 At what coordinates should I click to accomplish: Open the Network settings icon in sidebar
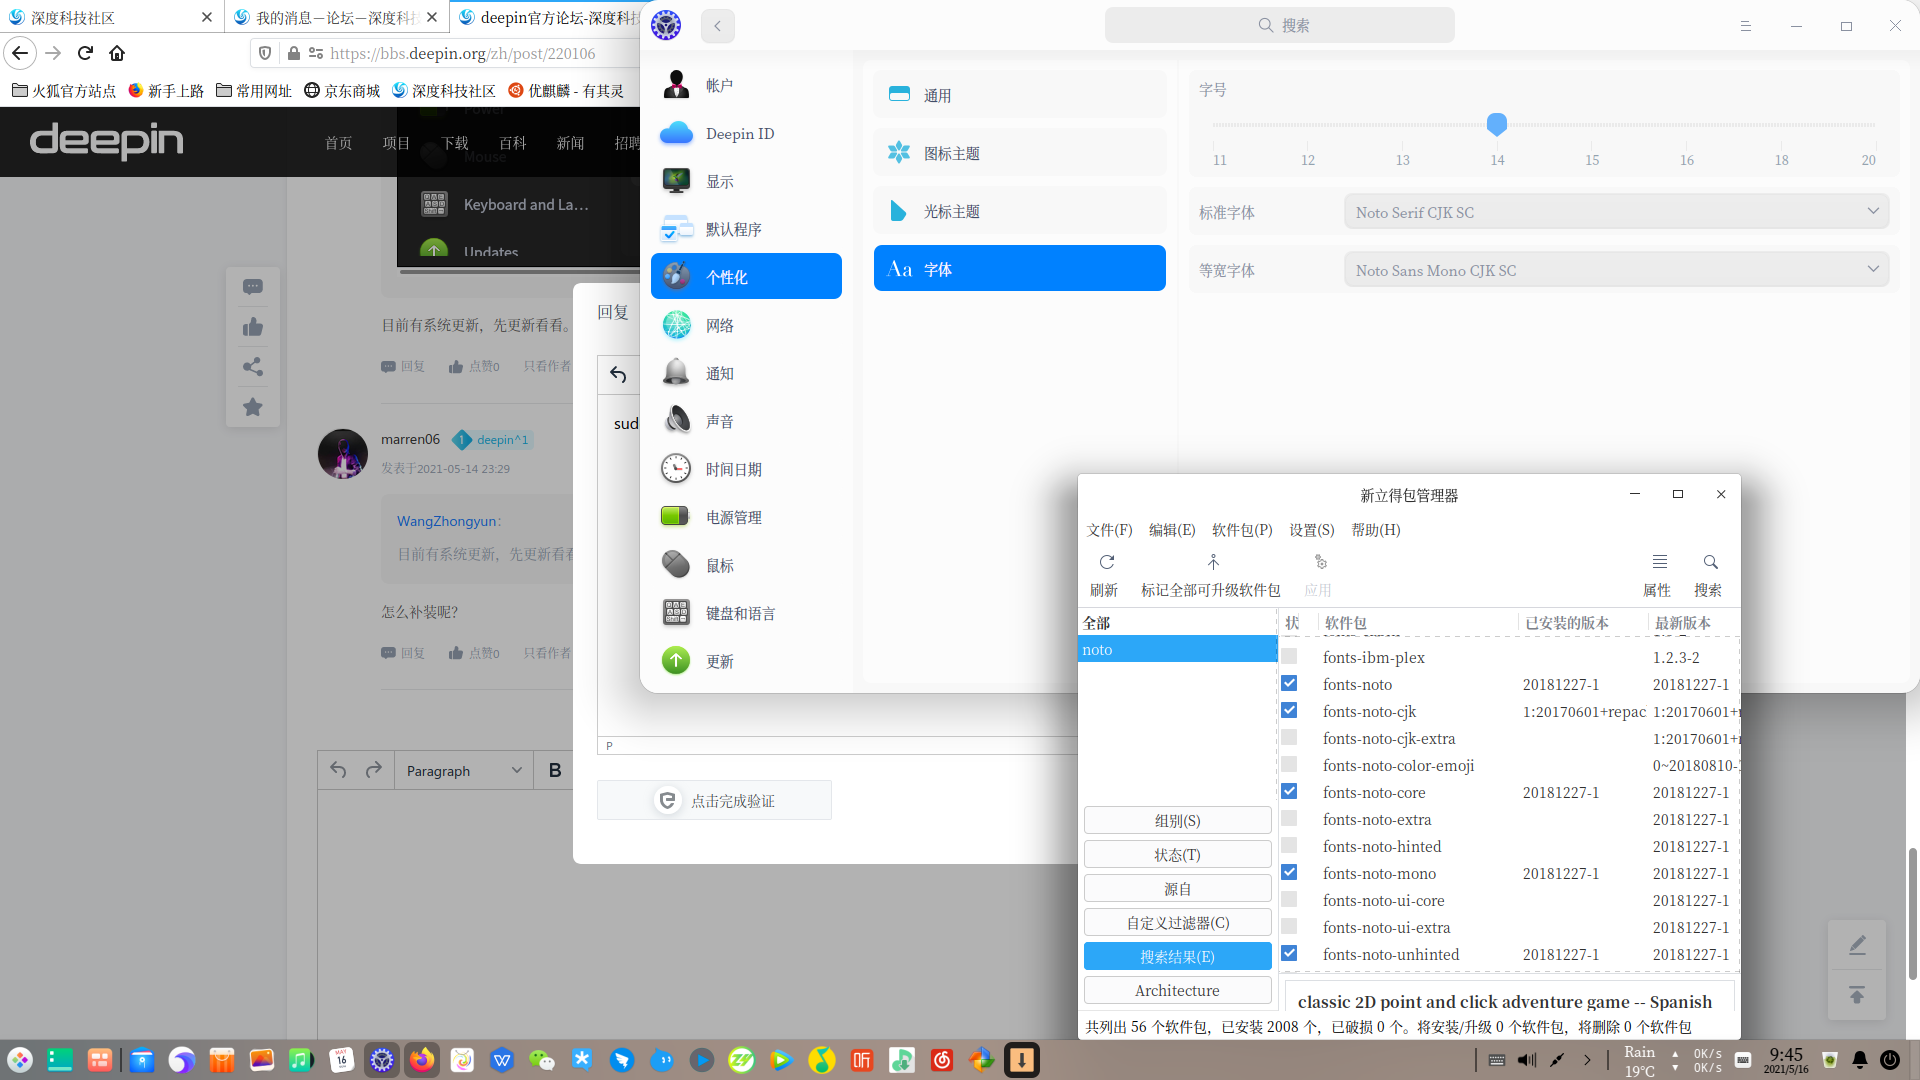[x=677, y=325]
